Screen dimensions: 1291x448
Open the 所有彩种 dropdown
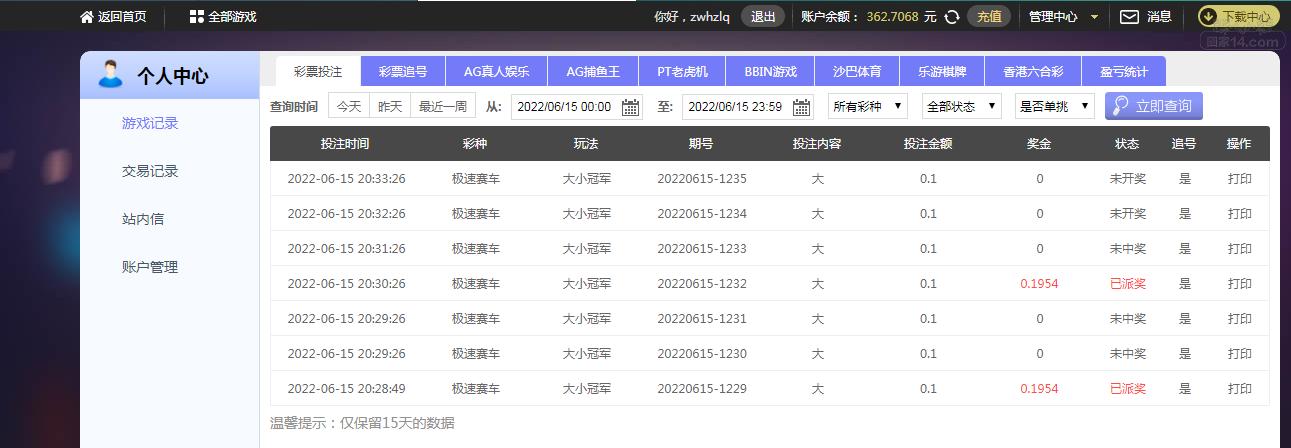[x=867, y=106]
